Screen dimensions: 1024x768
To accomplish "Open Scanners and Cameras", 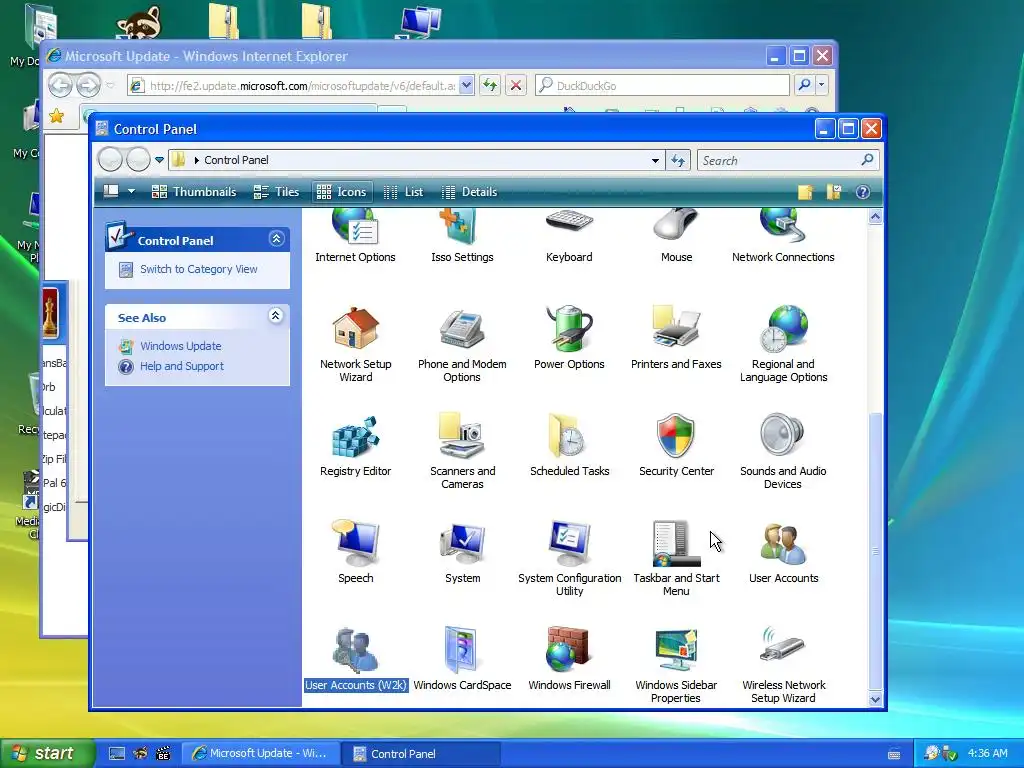I will tap(462, 451).
